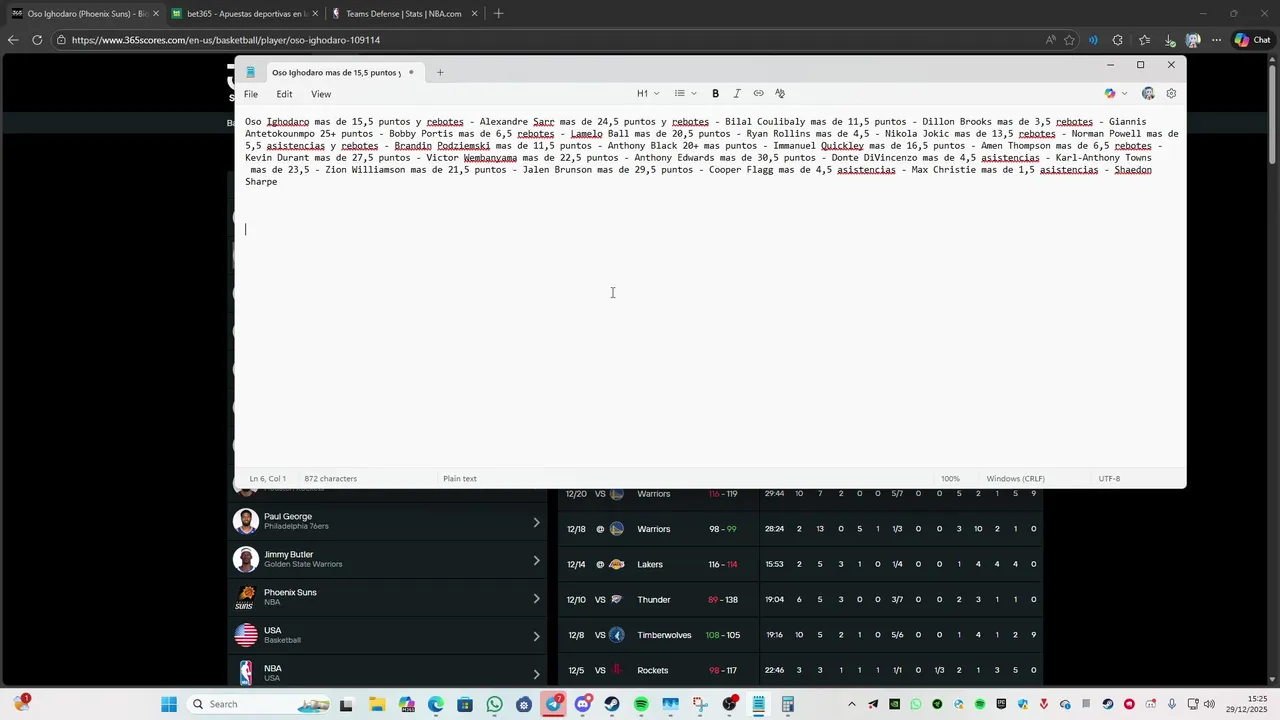
Task: Expand the Paul George row chevron
Action: pyautogui.click(x=536, y=522)
